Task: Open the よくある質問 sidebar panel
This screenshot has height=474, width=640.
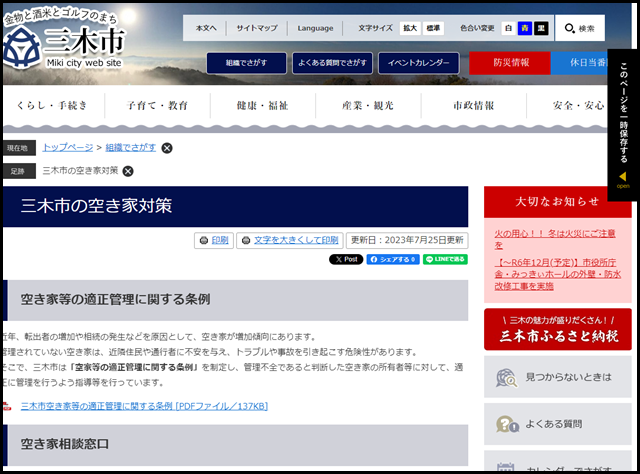Action: coord(558,424)
